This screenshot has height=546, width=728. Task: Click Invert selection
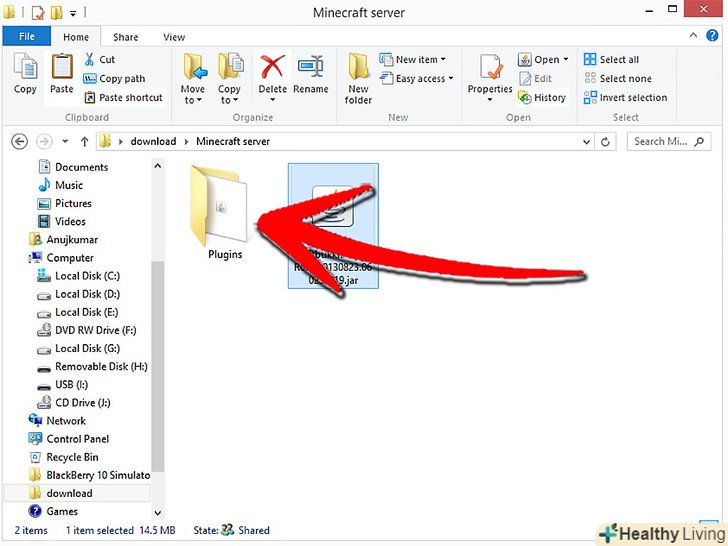(x=625, y=98)
